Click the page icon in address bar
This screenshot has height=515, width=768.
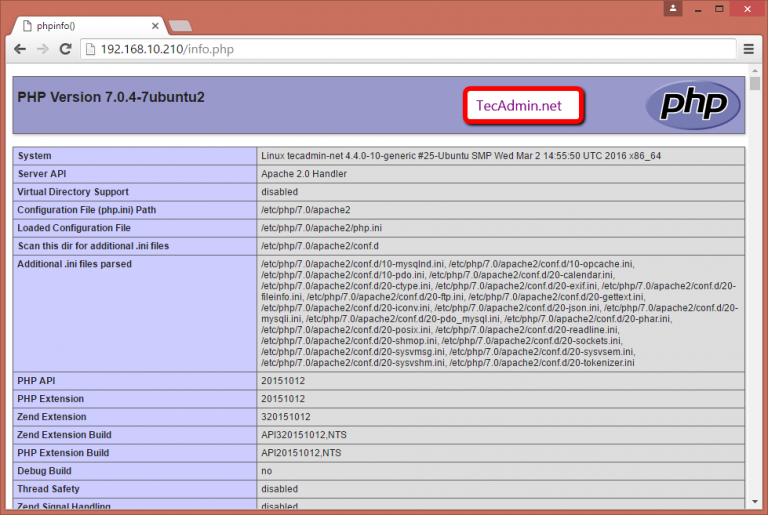(x=89, y=48)
